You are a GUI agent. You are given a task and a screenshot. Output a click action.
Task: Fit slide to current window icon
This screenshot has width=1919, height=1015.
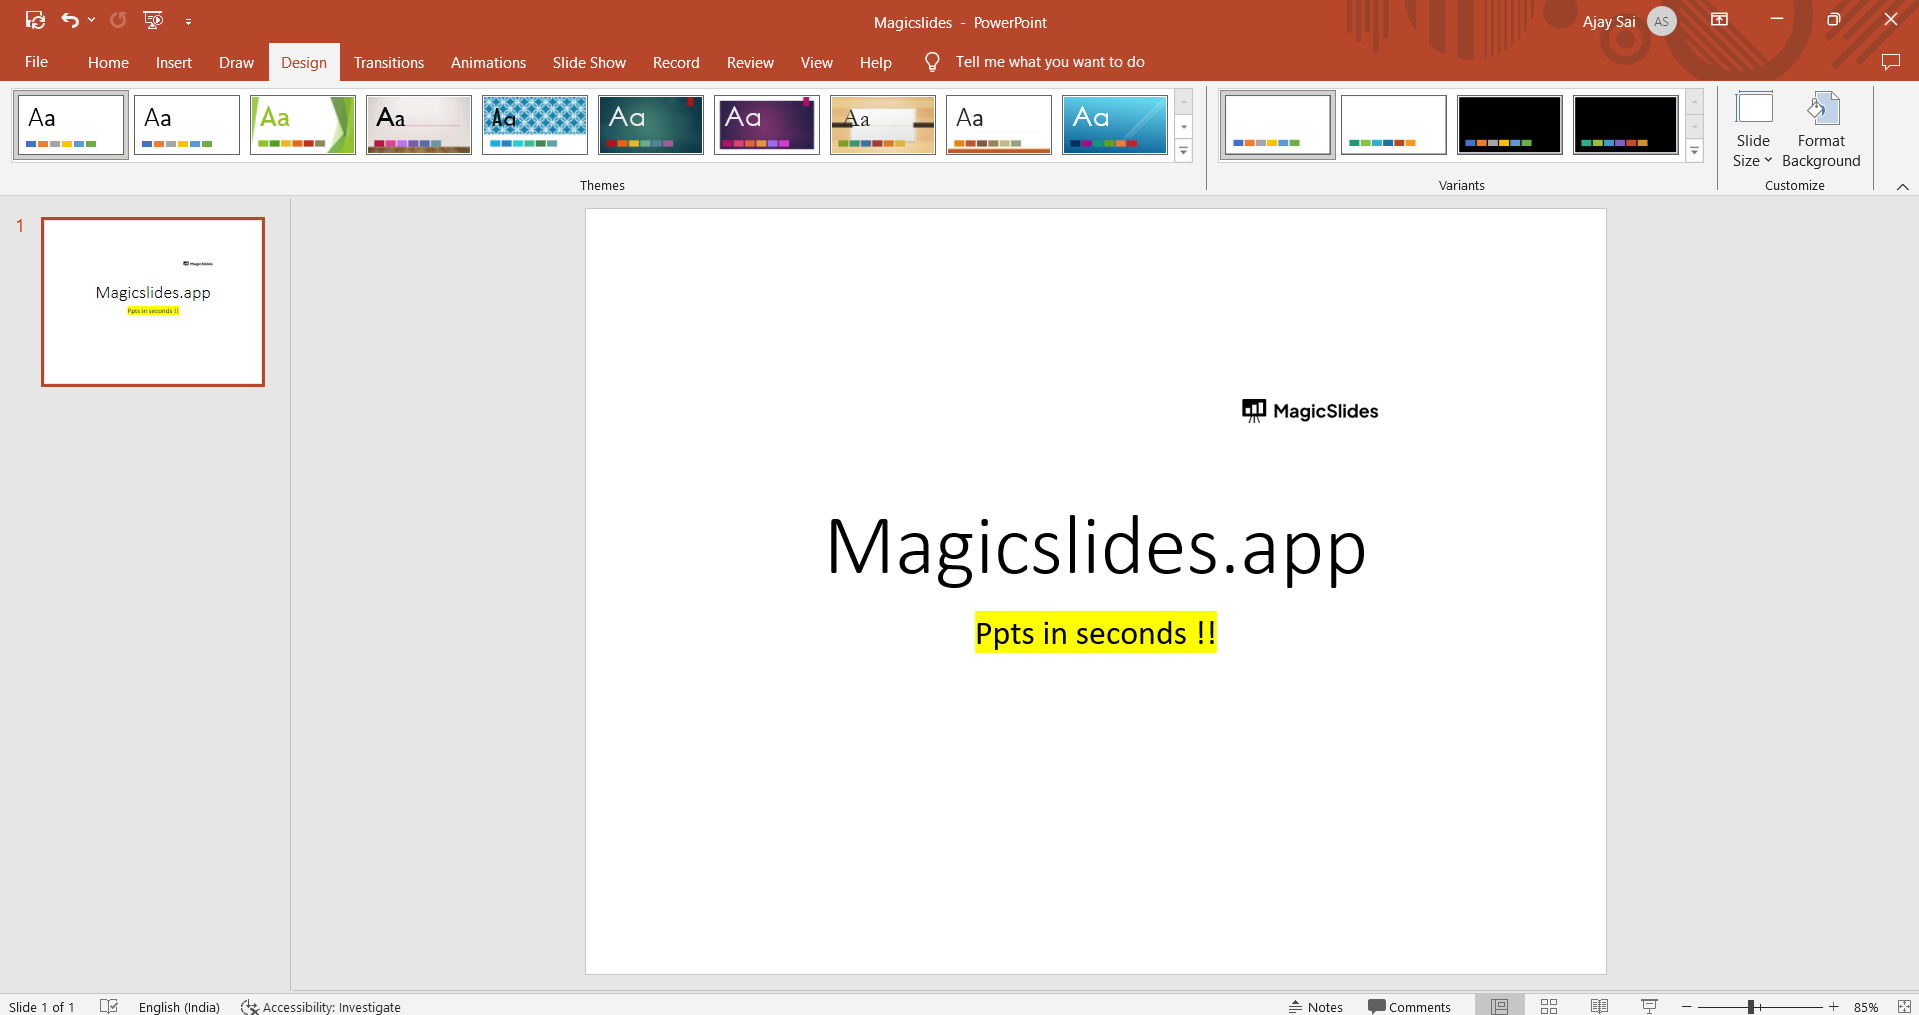coord(1904,1006)
